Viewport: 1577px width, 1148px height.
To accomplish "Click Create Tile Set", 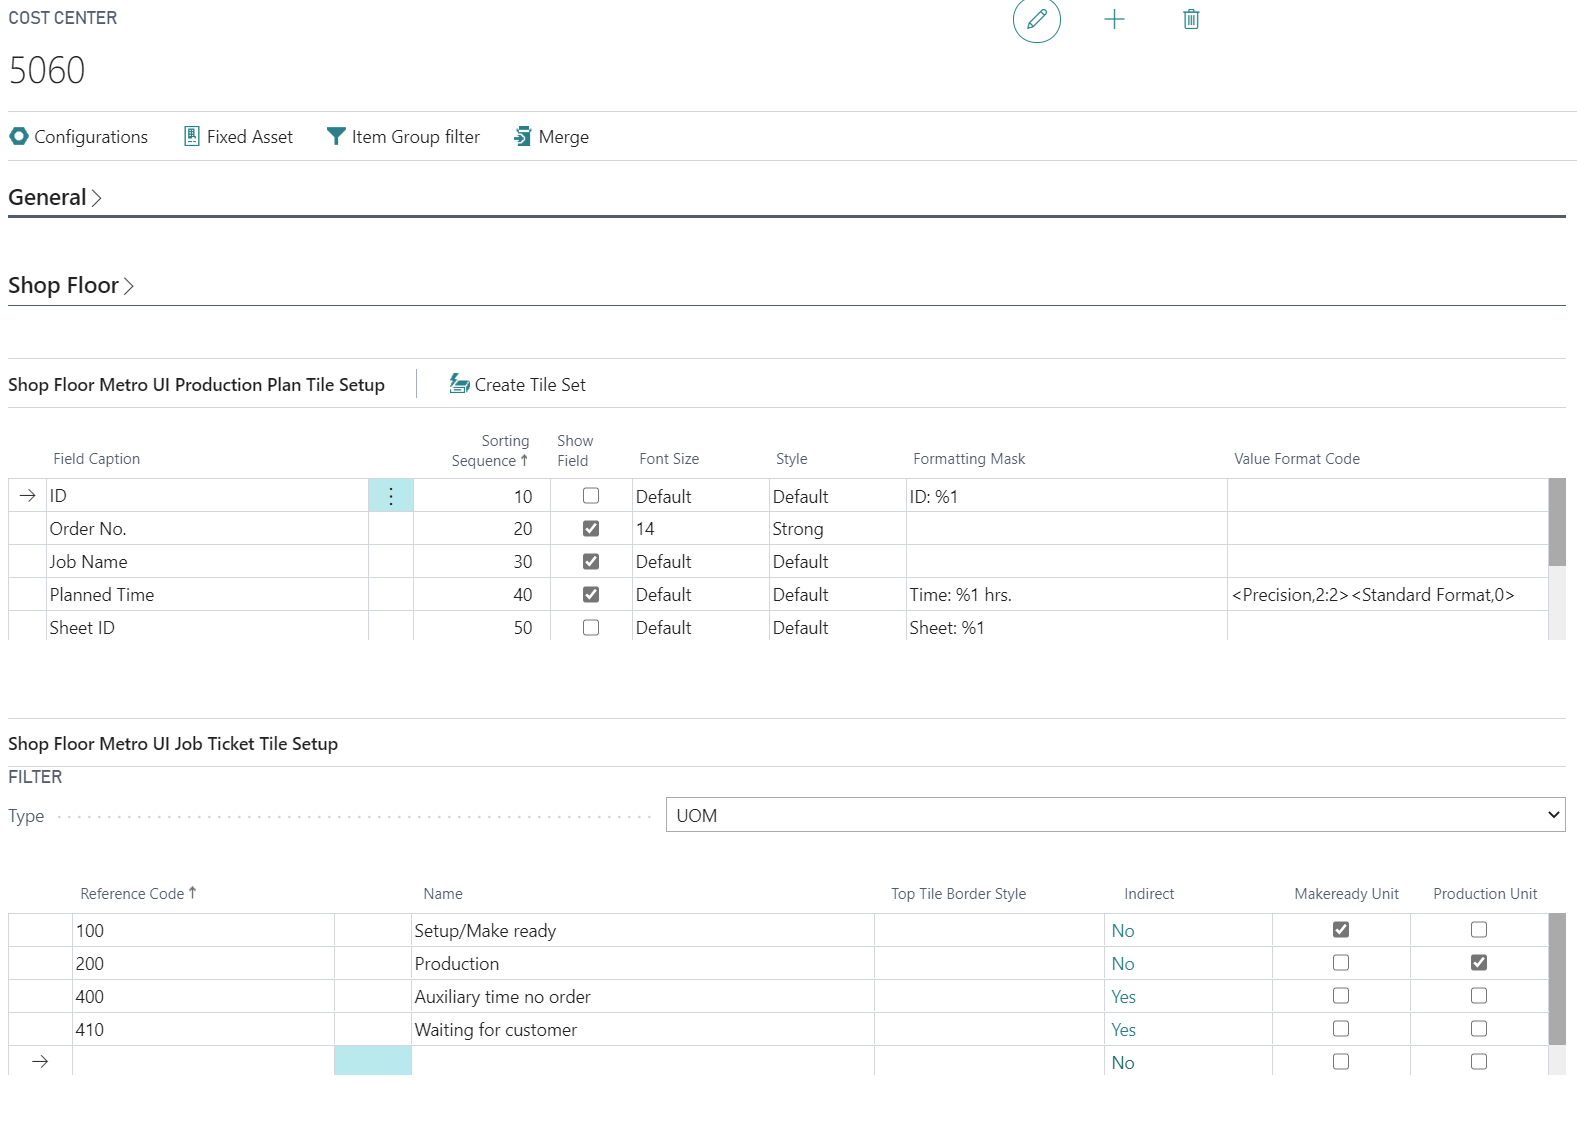I will [518, 384].
